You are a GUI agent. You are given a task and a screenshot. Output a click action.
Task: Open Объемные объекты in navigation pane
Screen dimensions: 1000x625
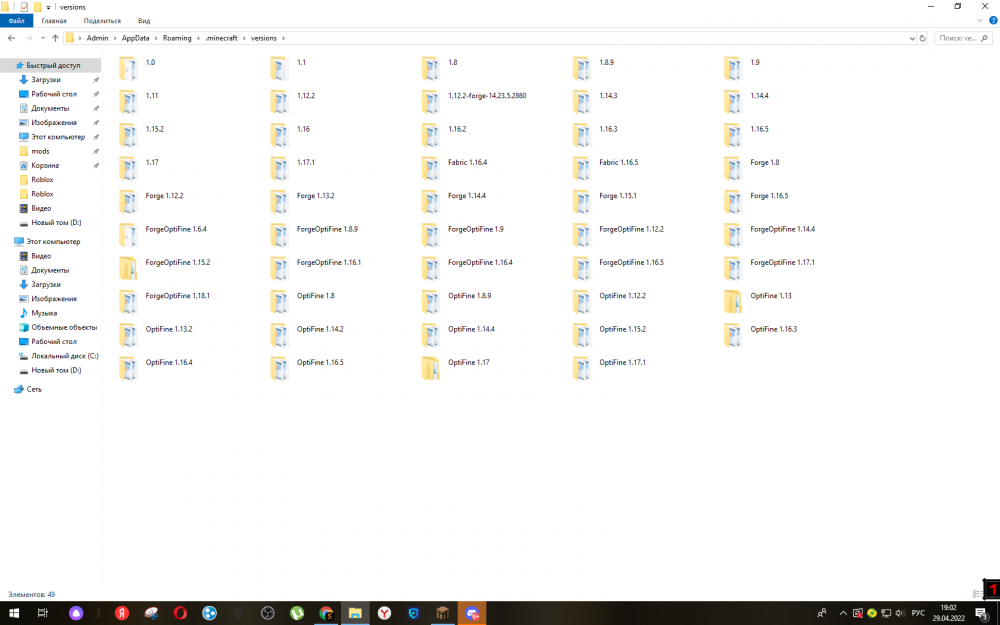[64, 327]
